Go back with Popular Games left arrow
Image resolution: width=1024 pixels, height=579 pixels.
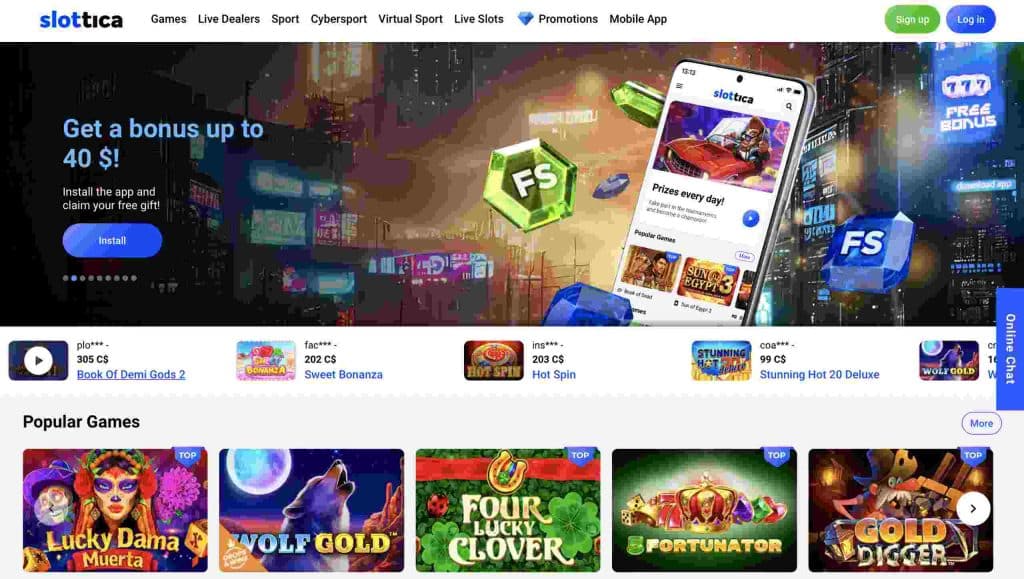51,509
